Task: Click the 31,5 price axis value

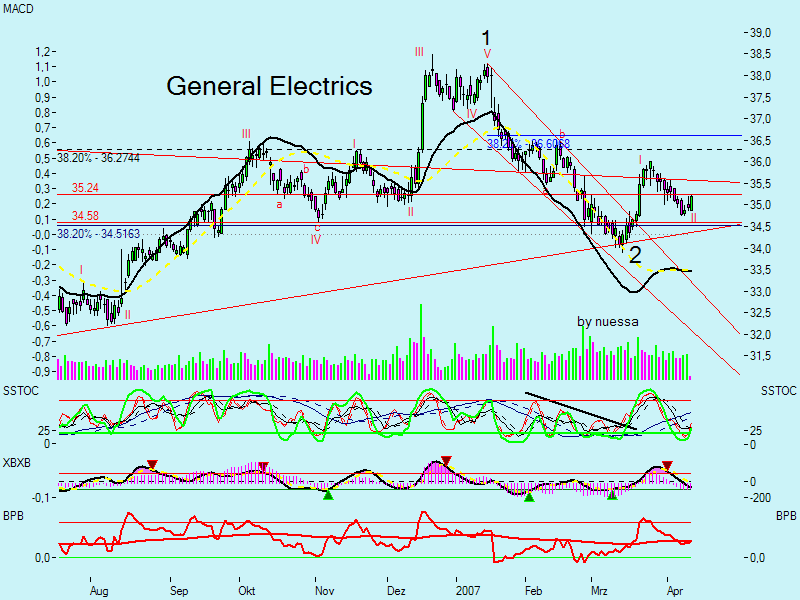Action: [761, 357]
